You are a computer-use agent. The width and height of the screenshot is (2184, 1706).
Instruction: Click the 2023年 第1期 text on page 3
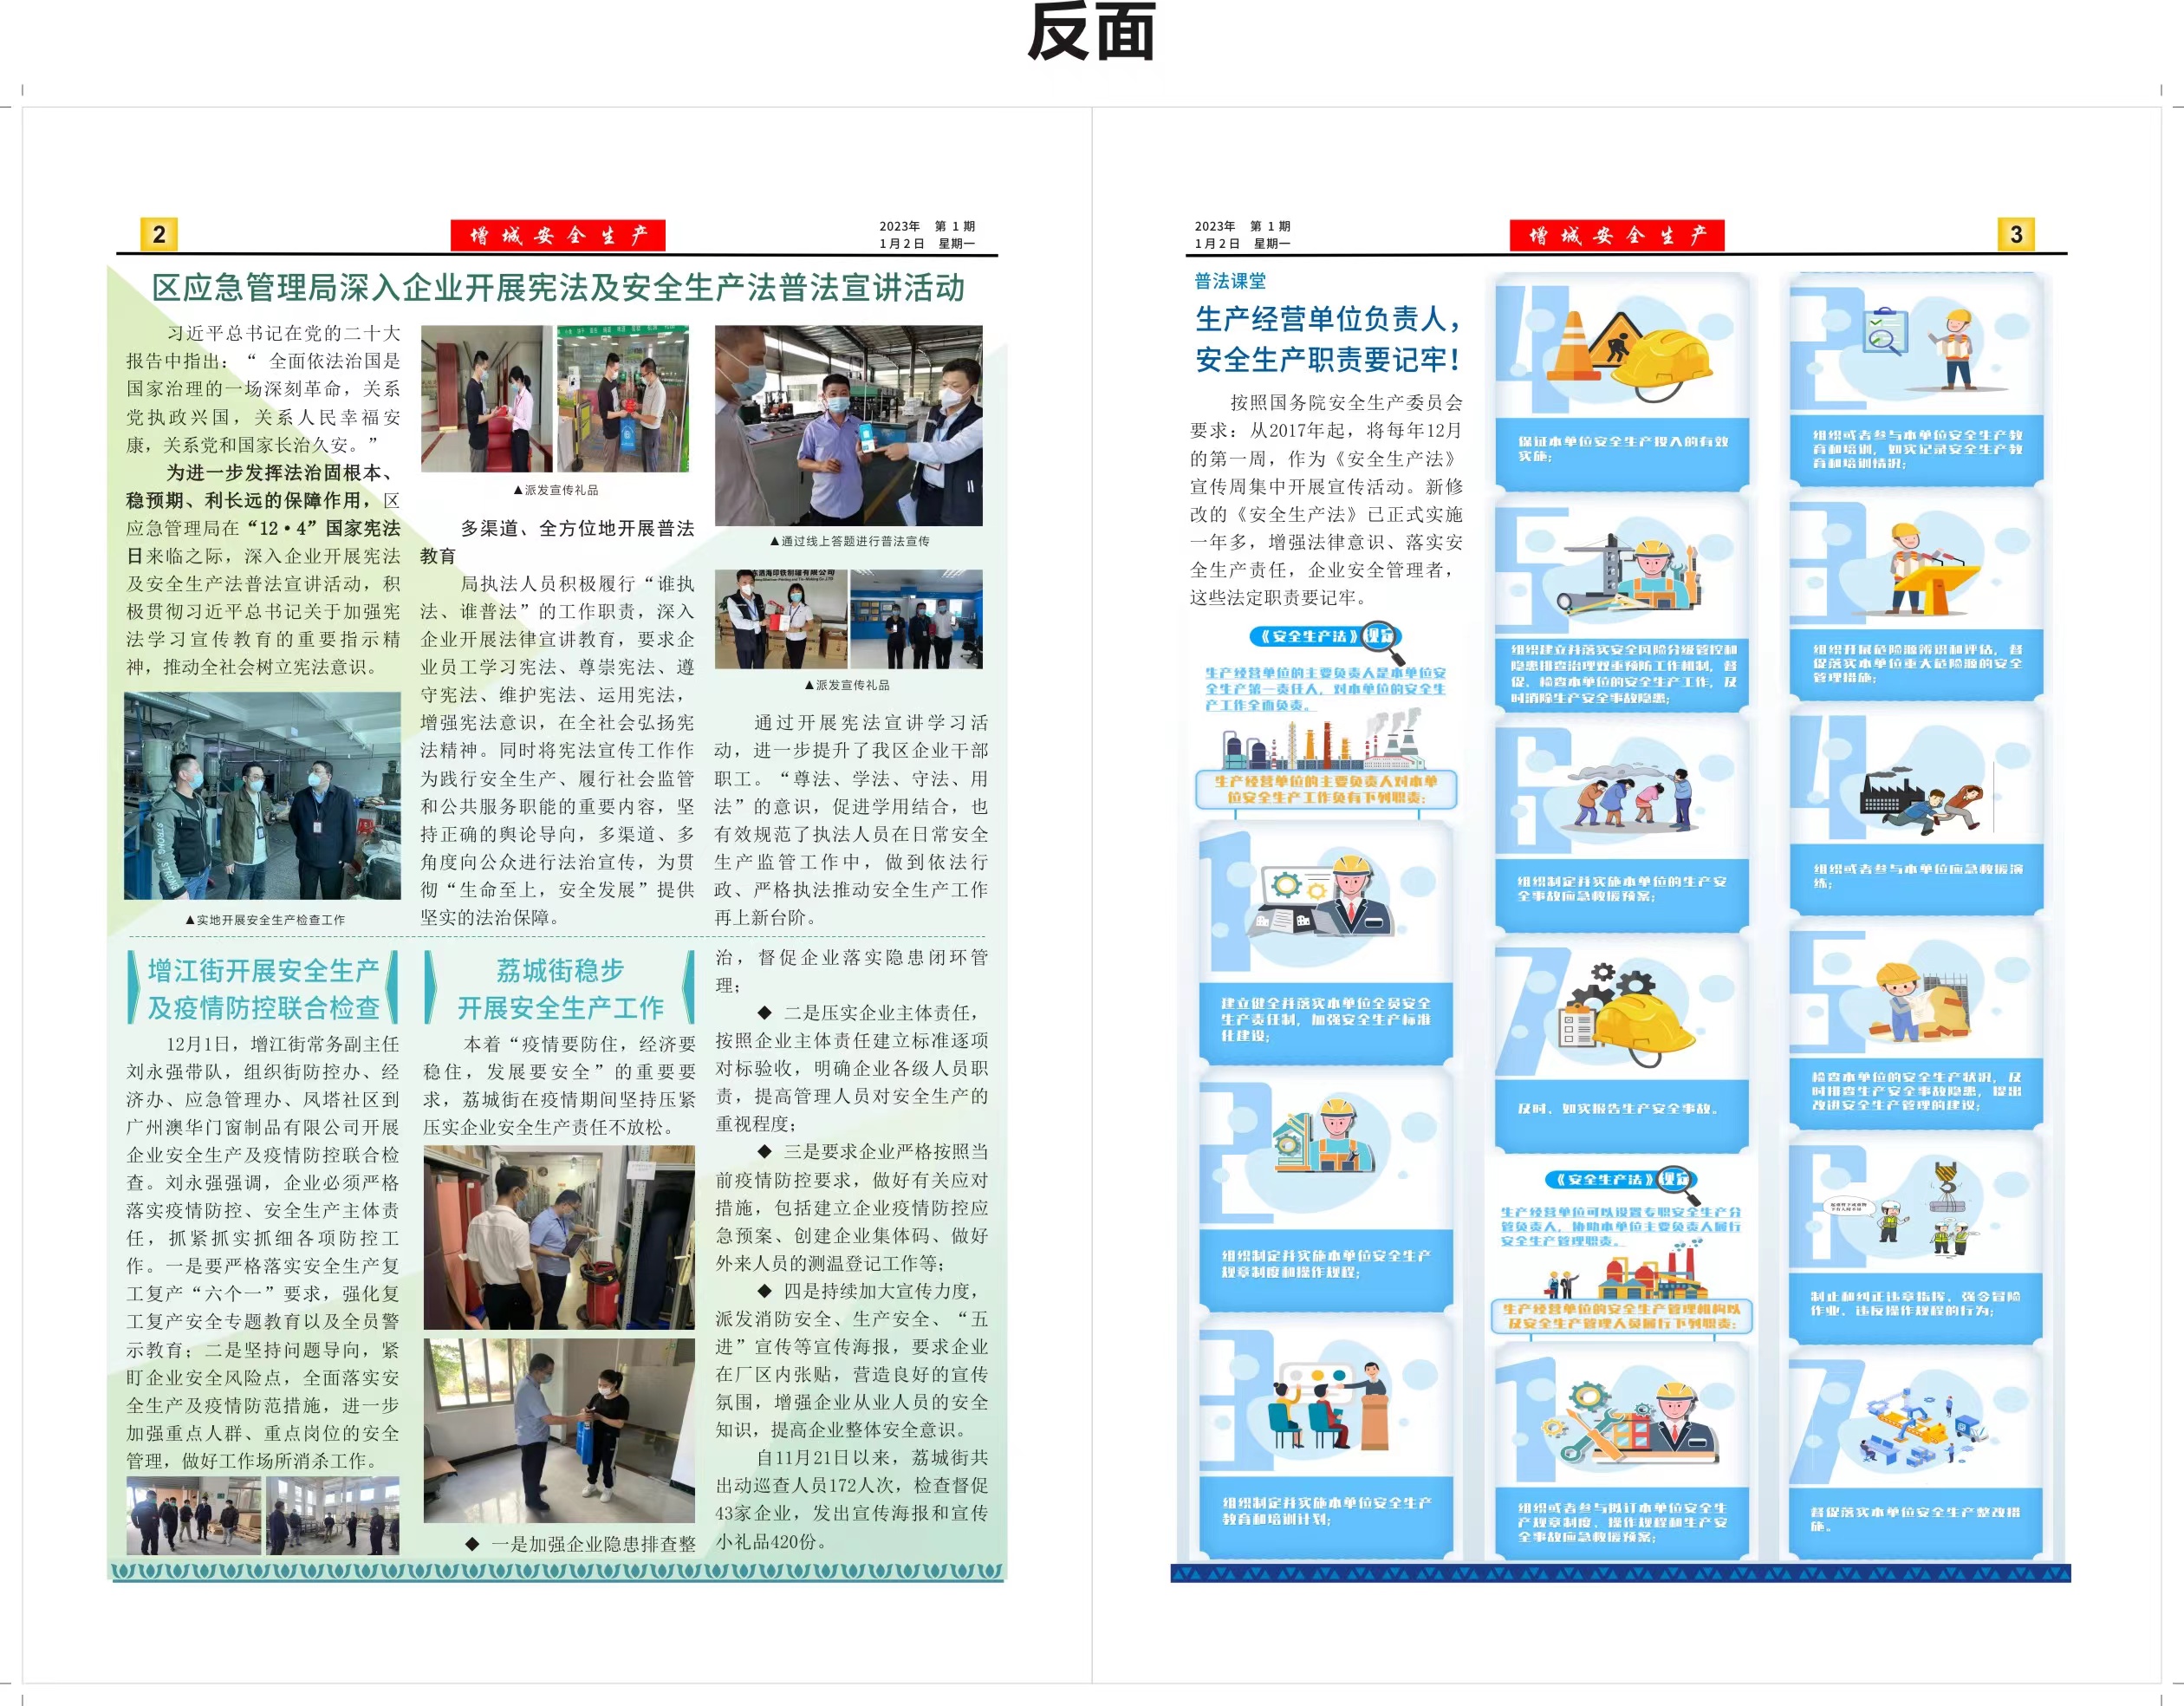coord(1242,226)
